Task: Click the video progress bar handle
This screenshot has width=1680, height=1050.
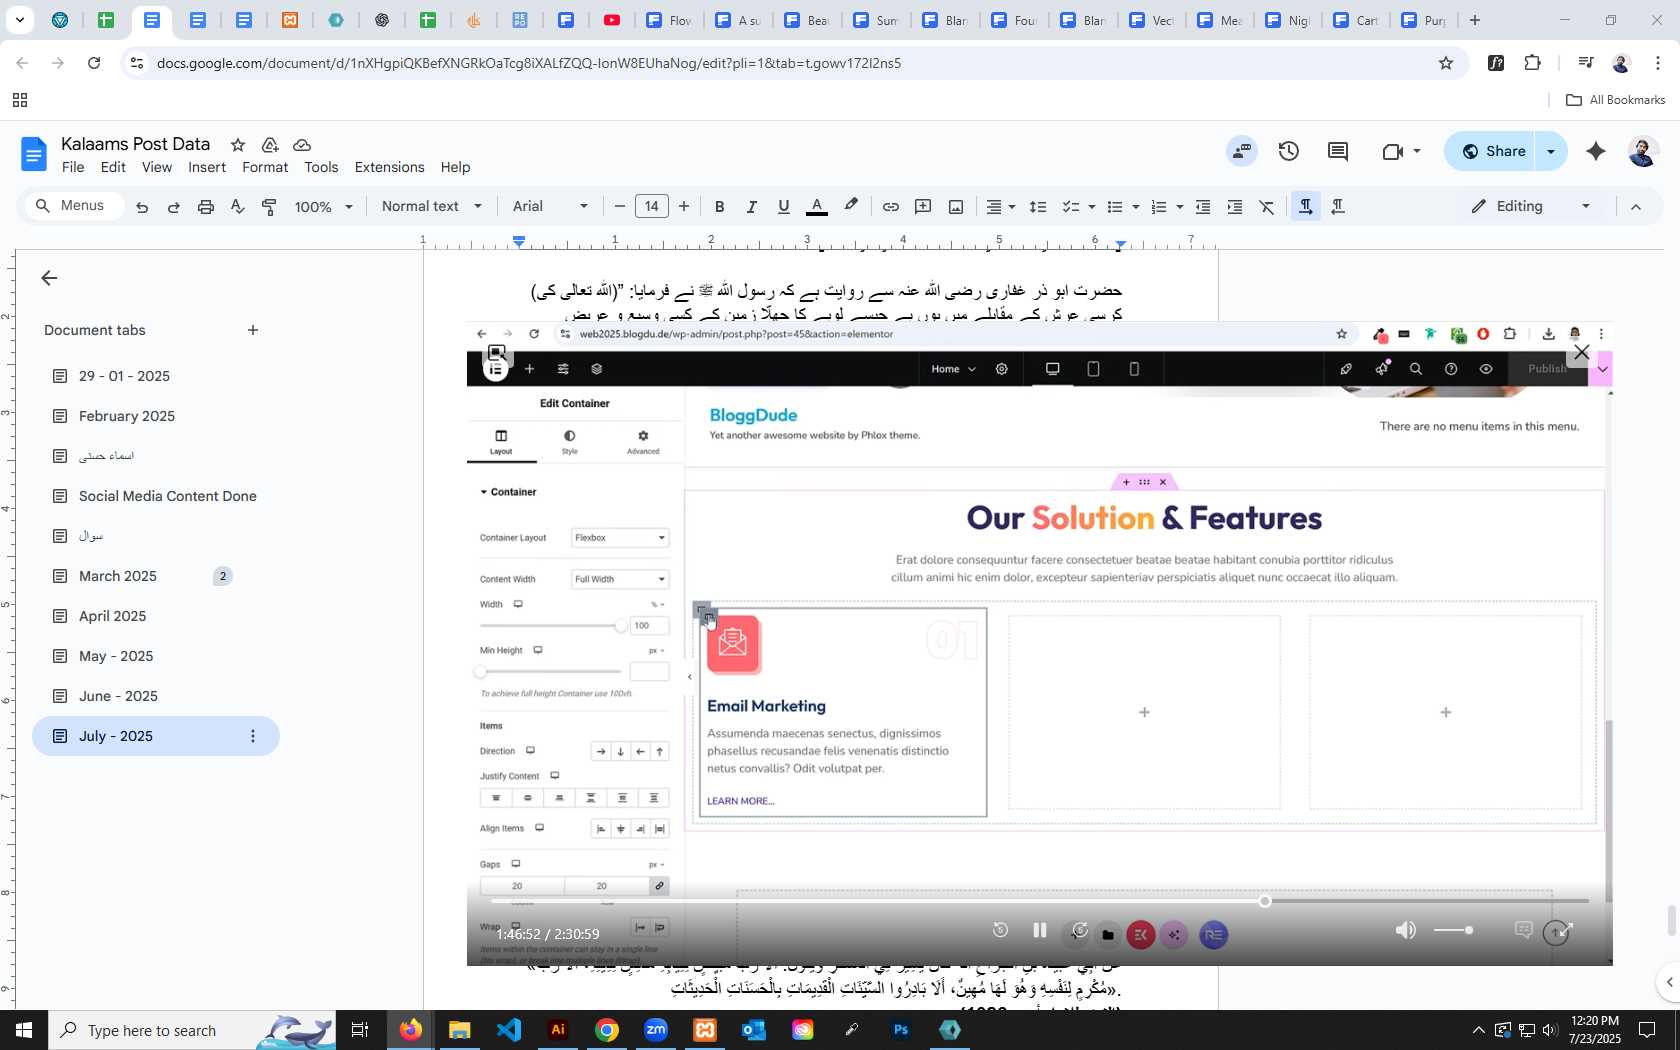Action: pyautogui.click(x=1265, y=901)
